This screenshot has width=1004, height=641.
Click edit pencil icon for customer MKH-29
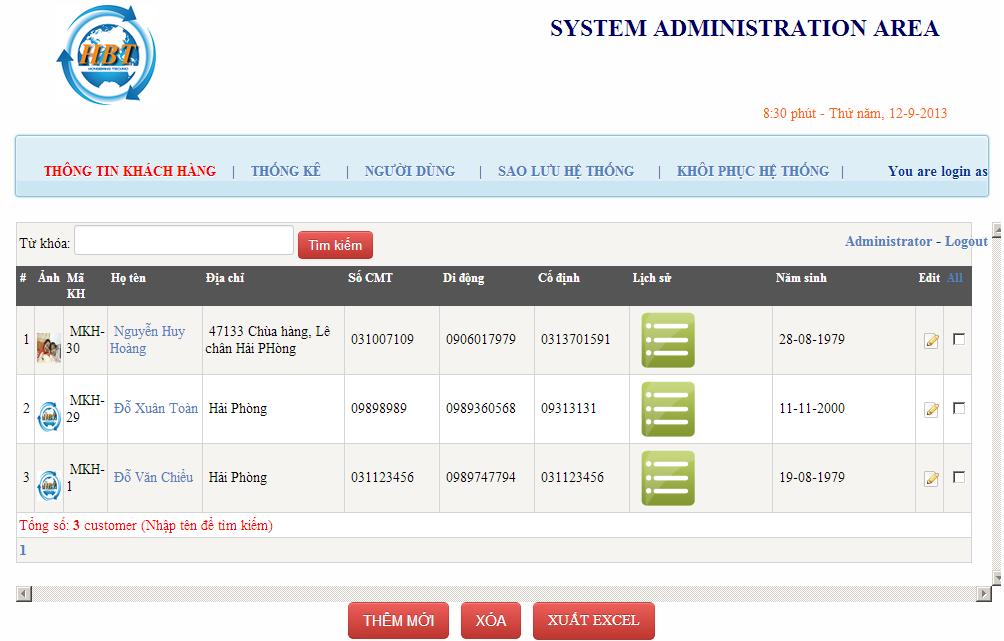pyautogui.click(x=931, y=410)
